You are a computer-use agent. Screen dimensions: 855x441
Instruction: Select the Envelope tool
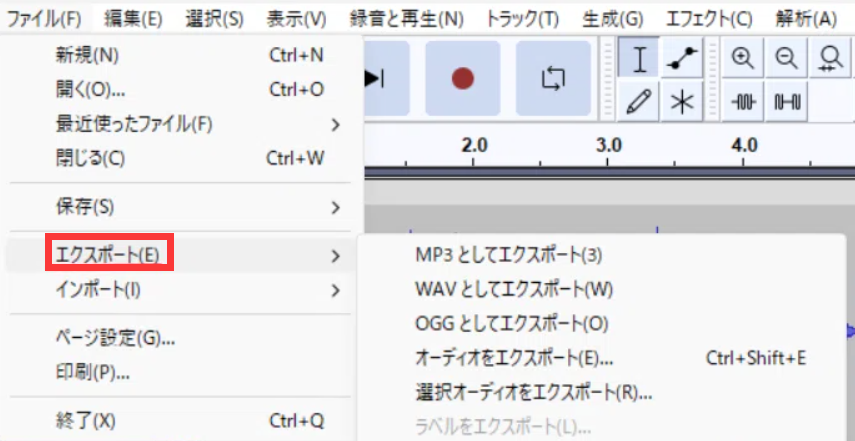pos(683,59)
